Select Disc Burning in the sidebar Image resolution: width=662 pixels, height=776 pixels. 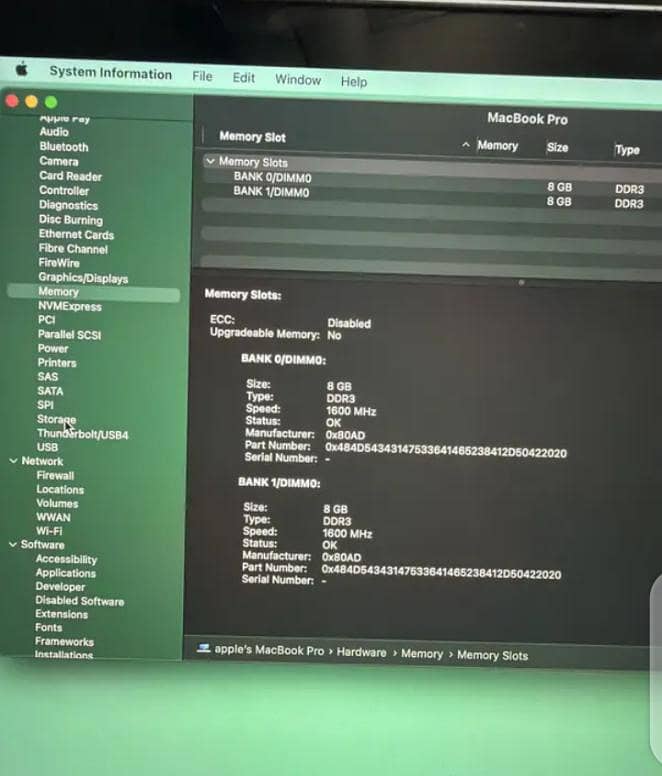pyautogui.click(x=71, y=220)
